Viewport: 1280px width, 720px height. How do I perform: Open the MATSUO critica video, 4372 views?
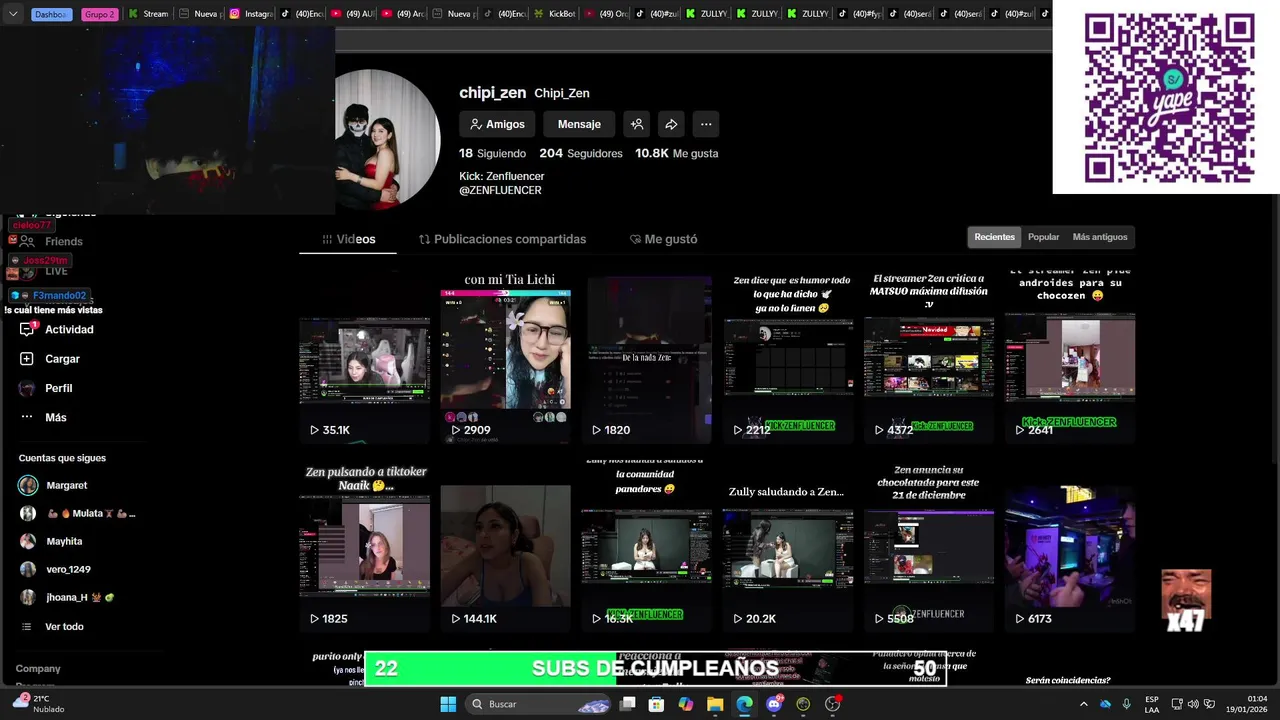(x=929, y=357)
